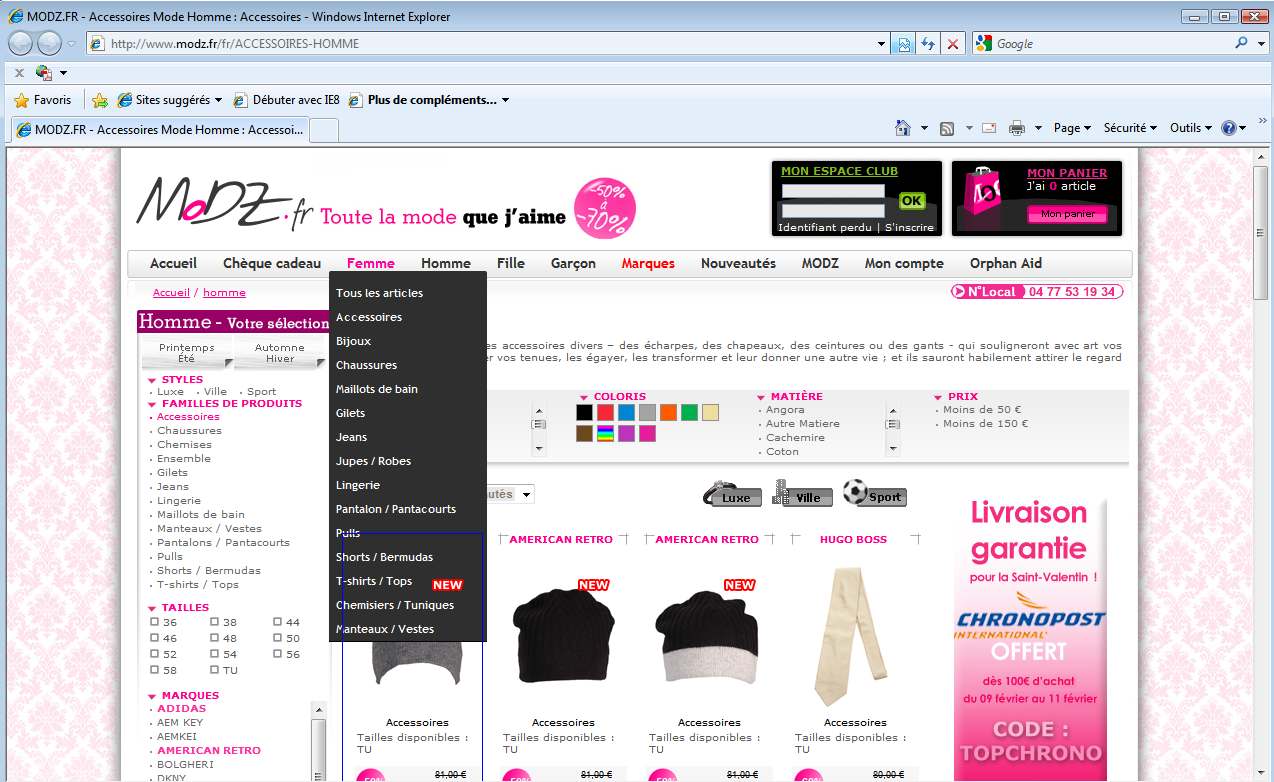Open the Help question mark icon
The height and width of the screenshot is (782, 1274).
[1228, 128]
